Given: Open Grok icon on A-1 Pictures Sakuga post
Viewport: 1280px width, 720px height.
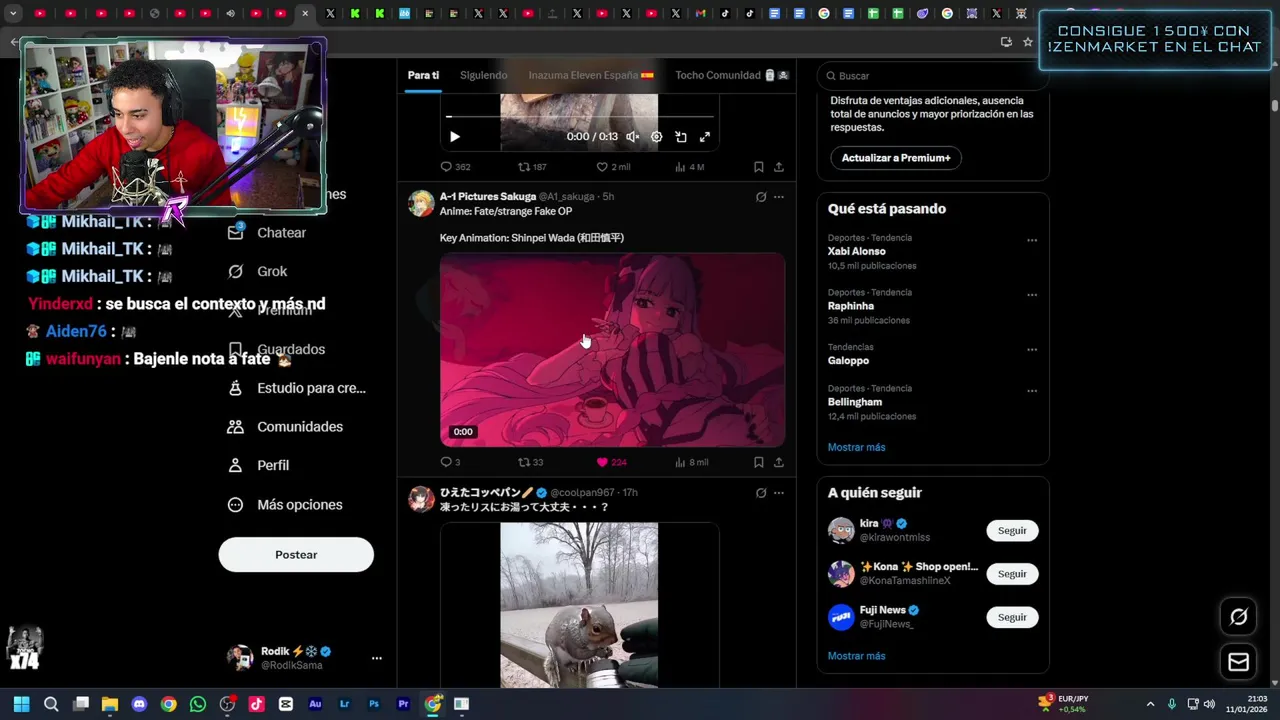Looking at the screenshot, I should click(761, 197).
